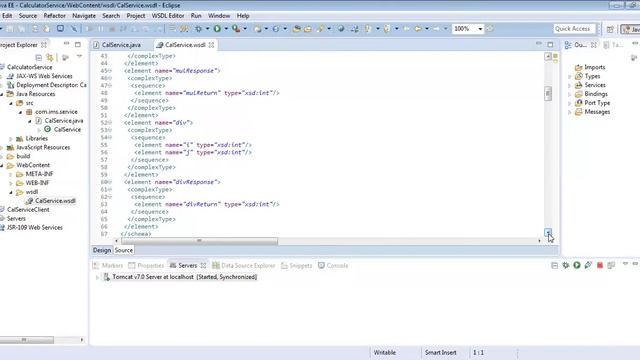
Task: Click the Open Task folder icon in toolbar
Action: pos(308,29)
